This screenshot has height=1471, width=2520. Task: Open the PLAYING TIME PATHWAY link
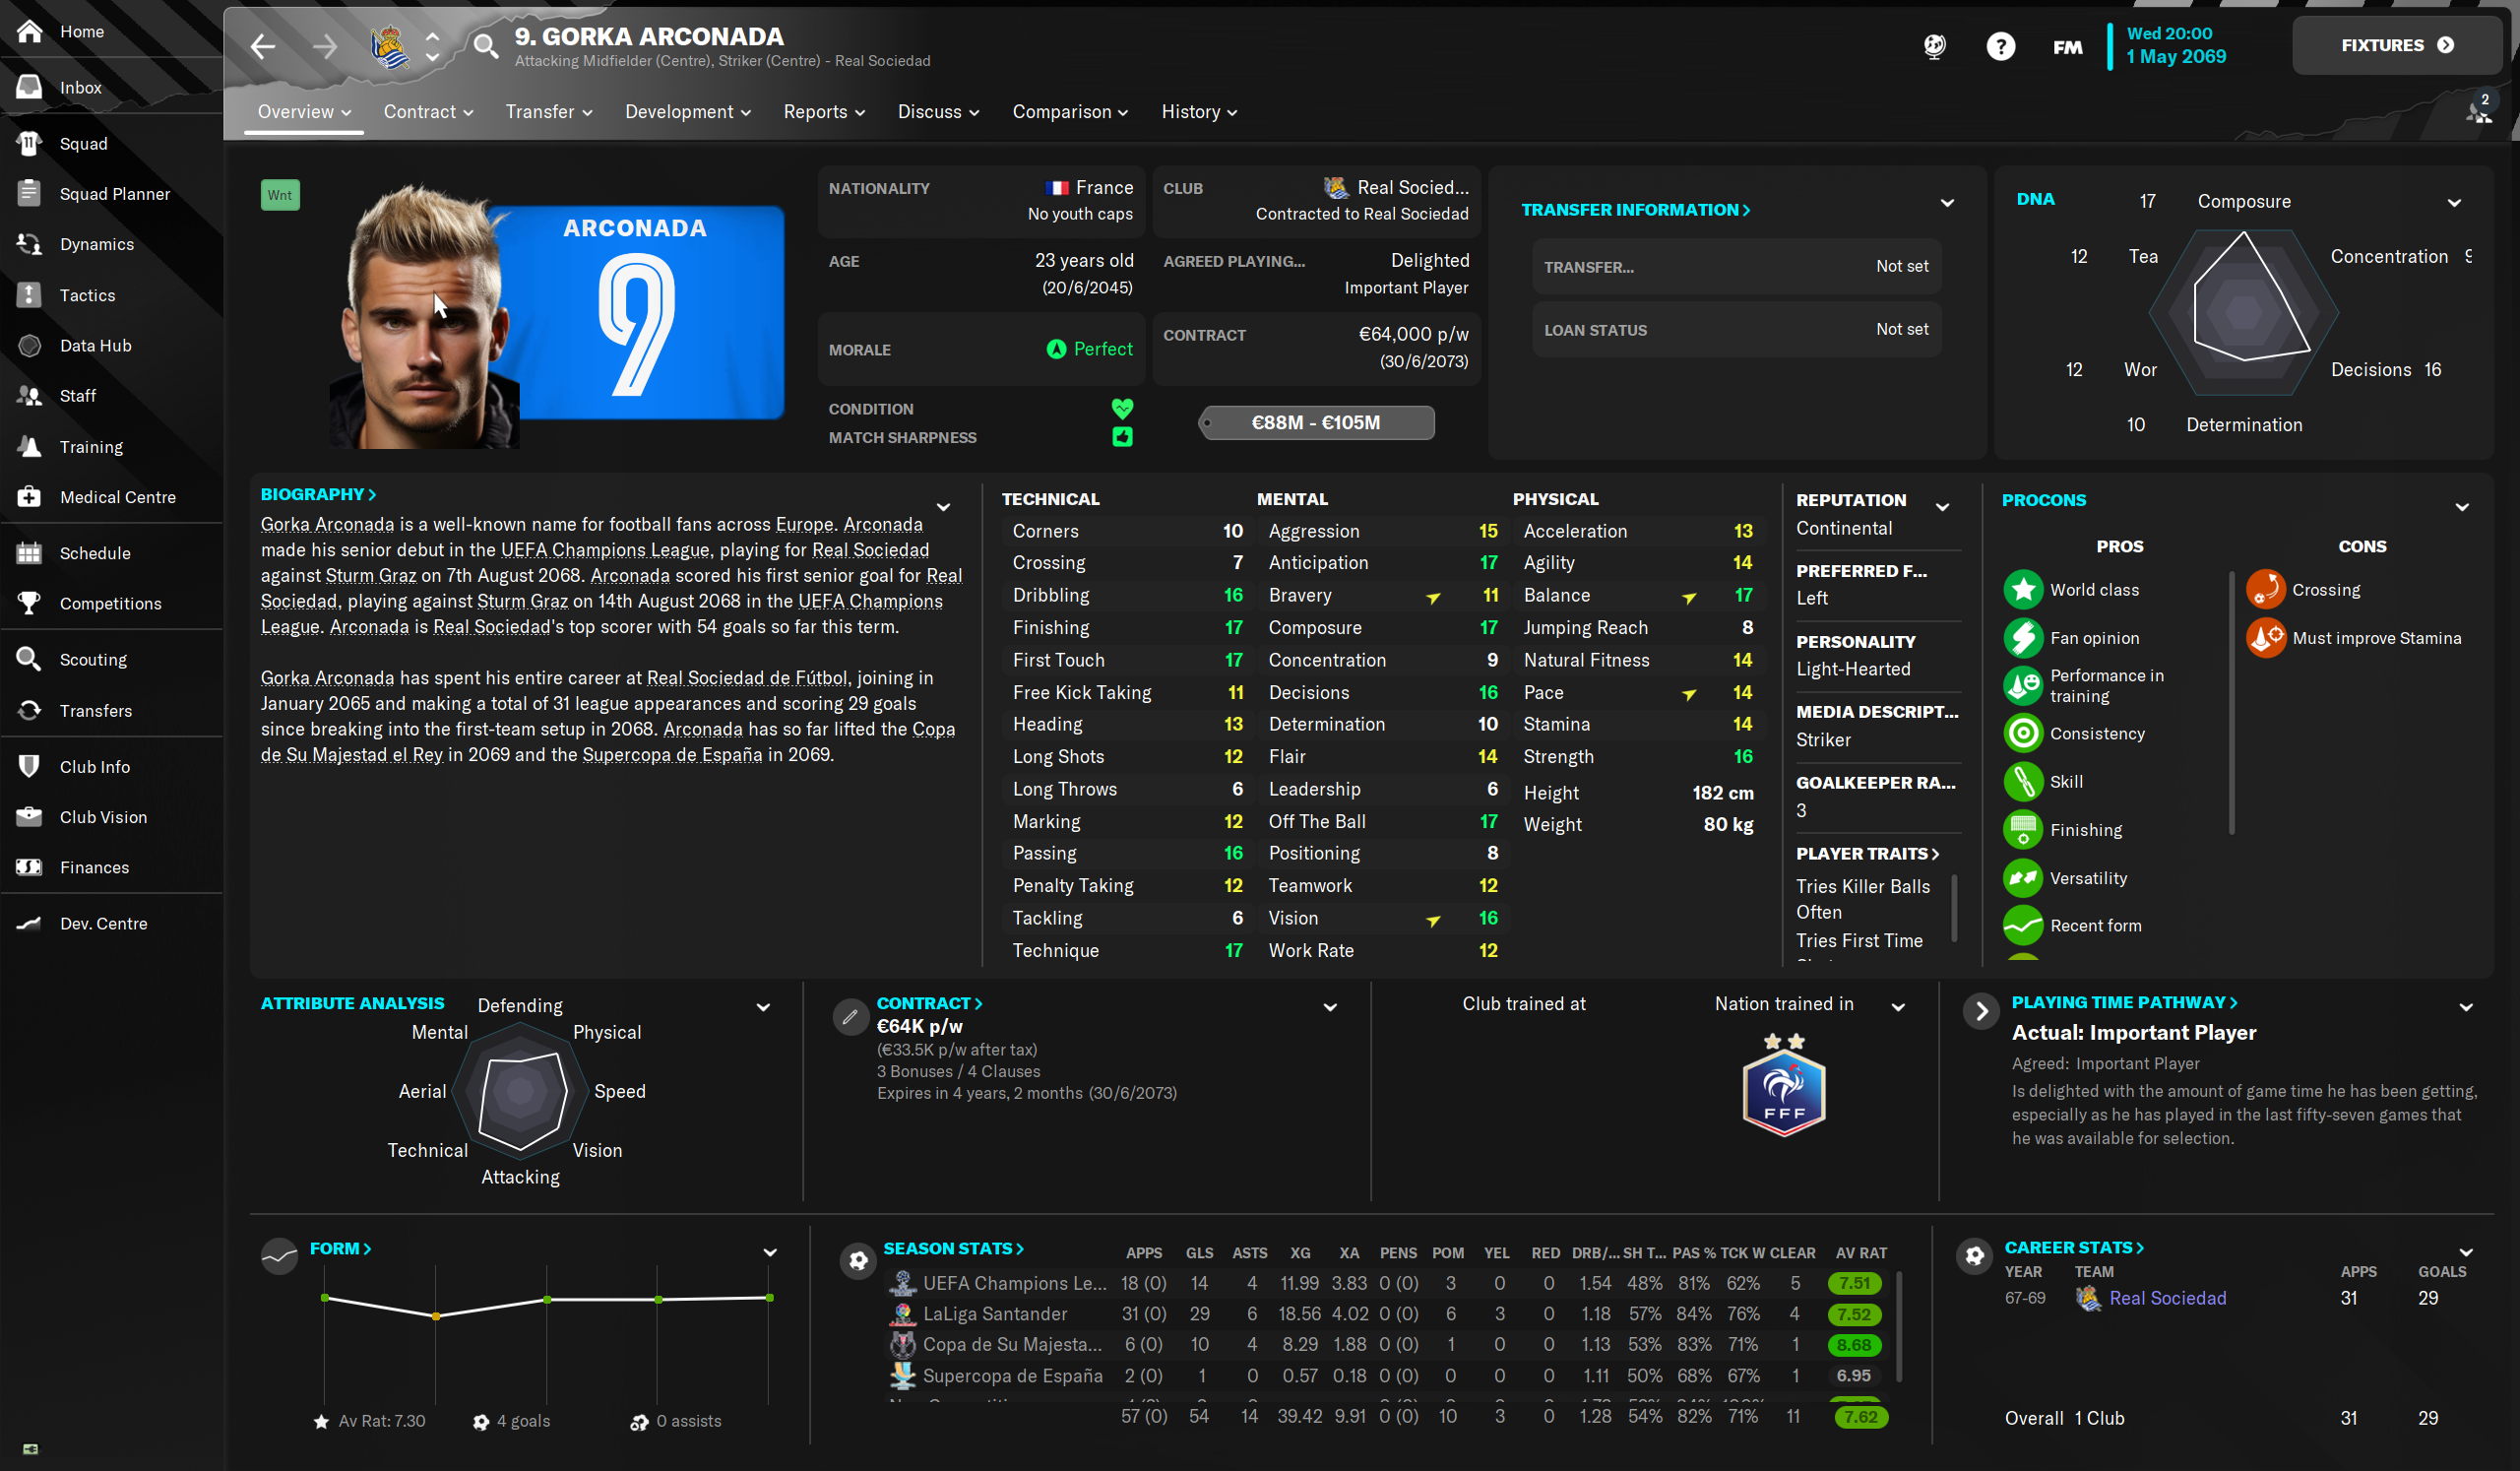(2124, 1002)
